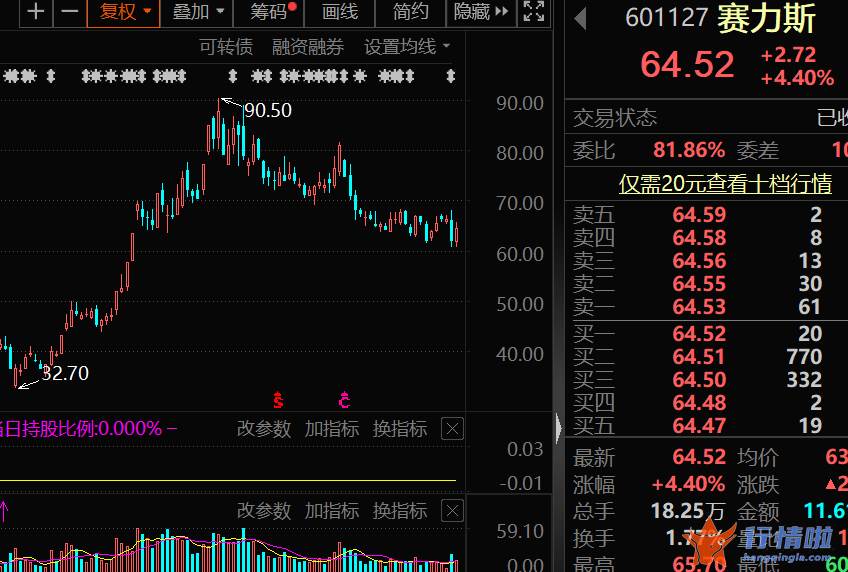Switch to 简约 simple mode
The width and height of the screenshot is (848, 572).
[x=410, y=11]
